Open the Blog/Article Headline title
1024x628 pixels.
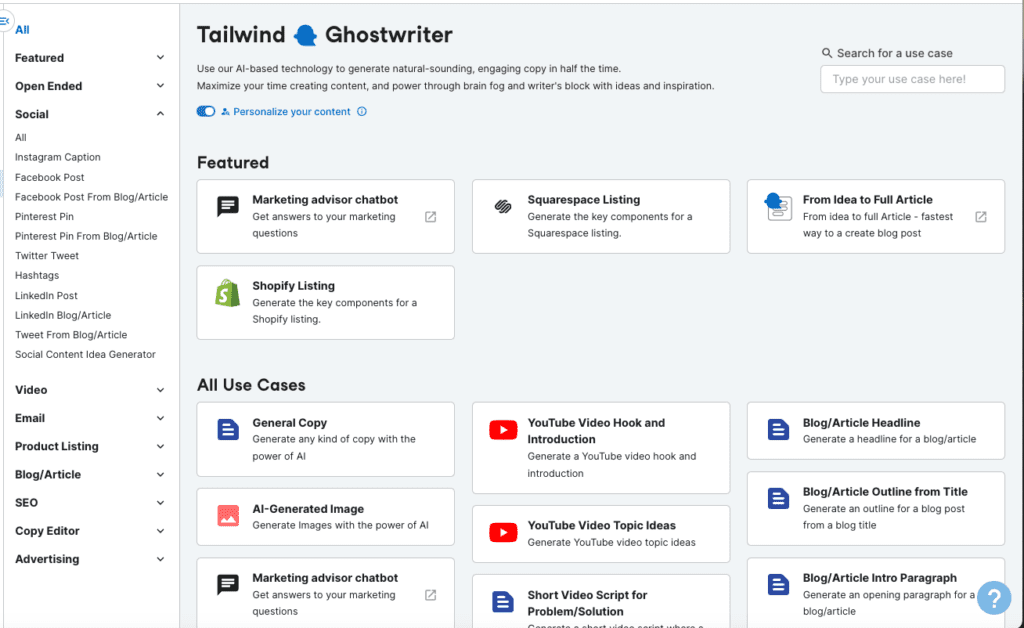[x=861, y=423]
